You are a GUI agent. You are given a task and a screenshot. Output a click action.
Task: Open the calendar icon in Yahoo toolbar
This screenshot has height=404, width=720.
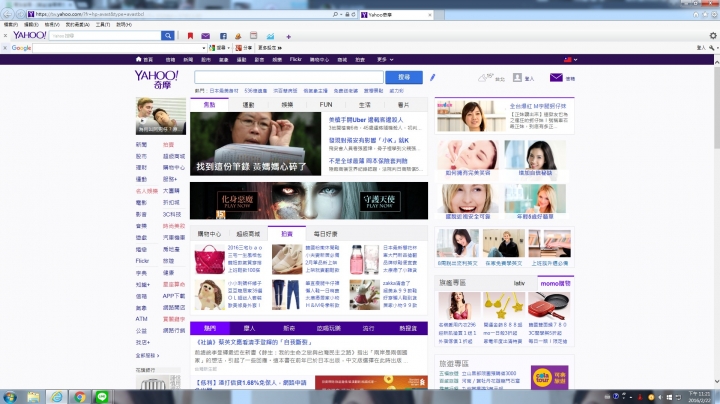[253, 35]
